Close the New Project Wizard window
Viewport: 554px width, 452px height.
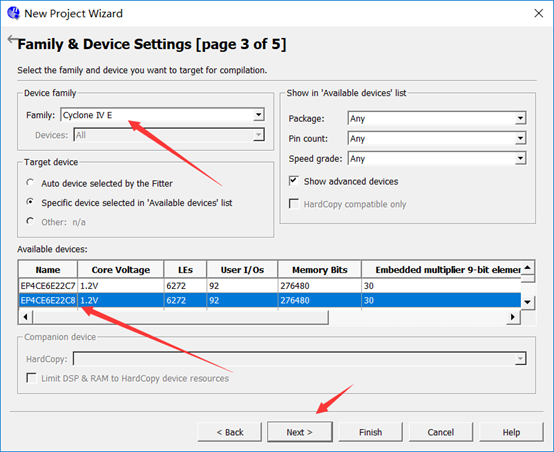538,13
